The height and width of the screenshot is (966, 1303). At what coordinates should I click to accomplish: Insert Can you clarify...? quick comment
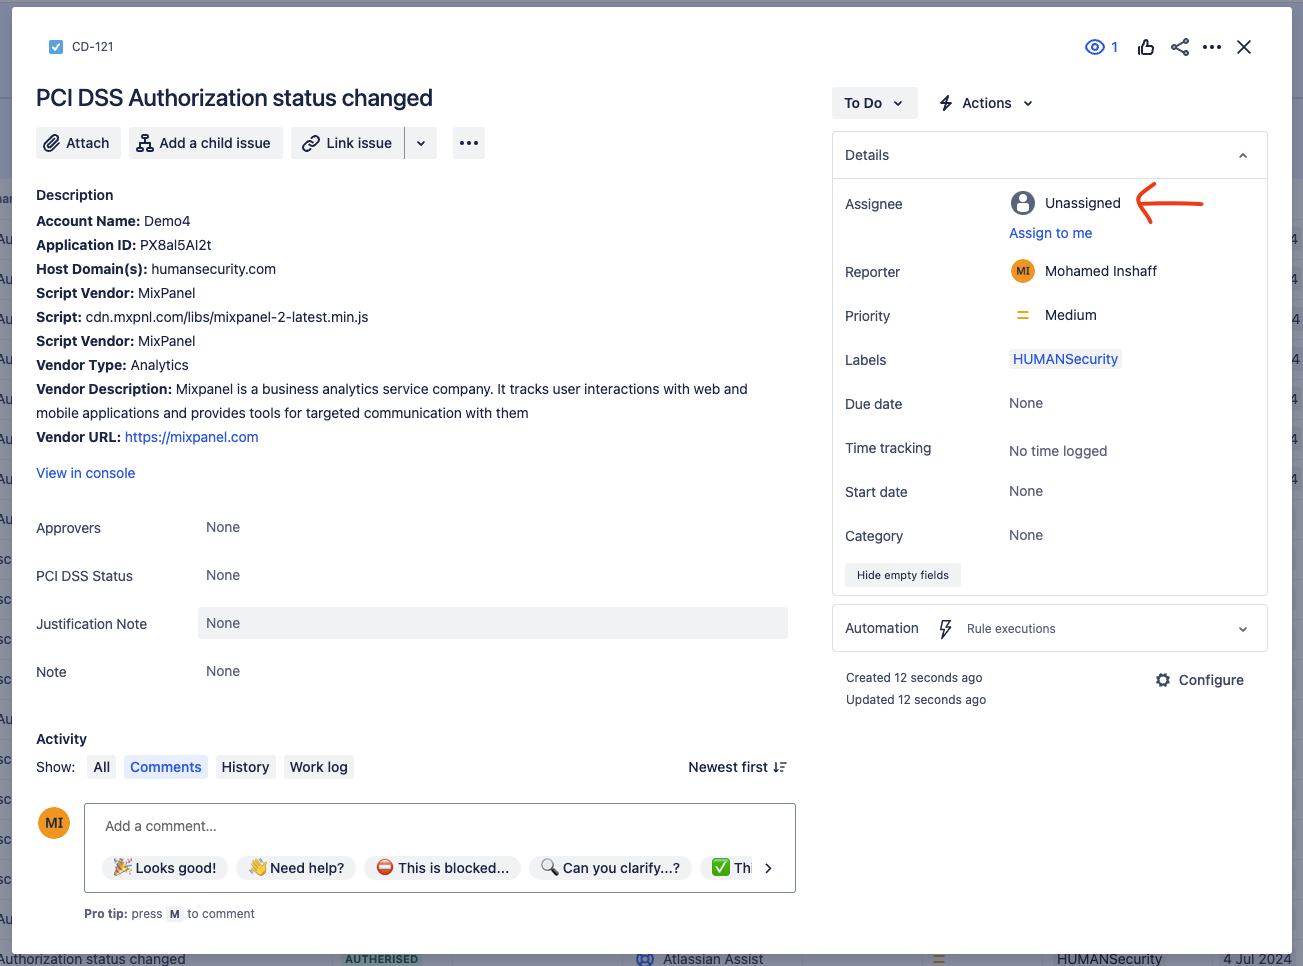pyautogui.click(x=610, y=868)
